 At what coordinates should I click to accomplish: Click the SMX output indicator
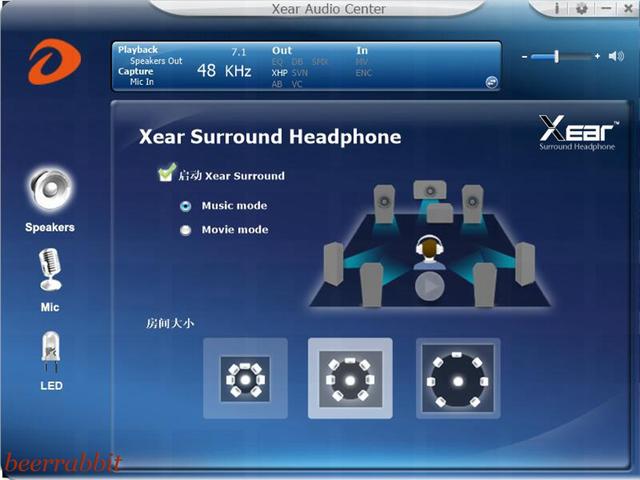pos(320,62)
